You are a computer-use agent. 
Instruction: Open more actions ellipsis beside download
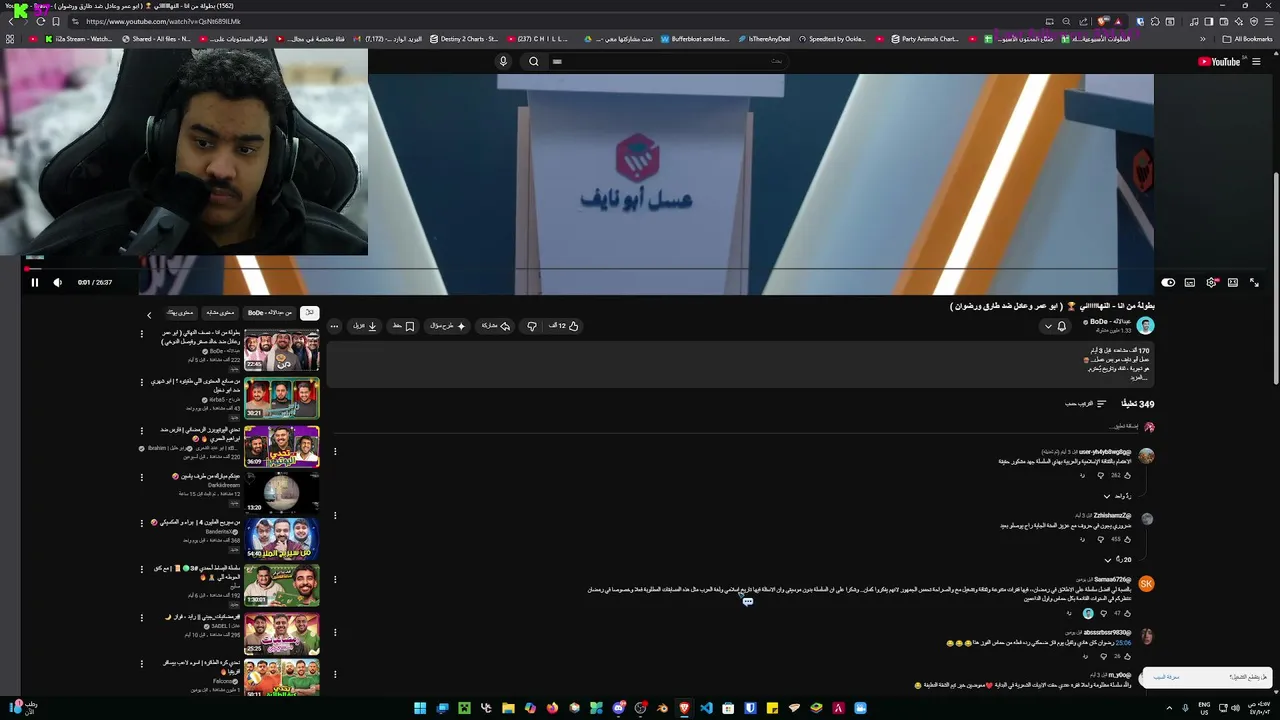click(x=334, y=326)
